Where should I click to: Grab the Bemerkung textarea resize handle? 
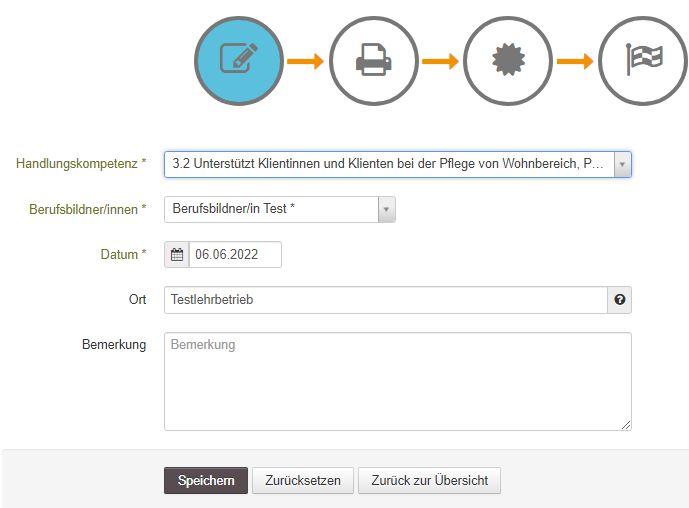click(626, 425)
